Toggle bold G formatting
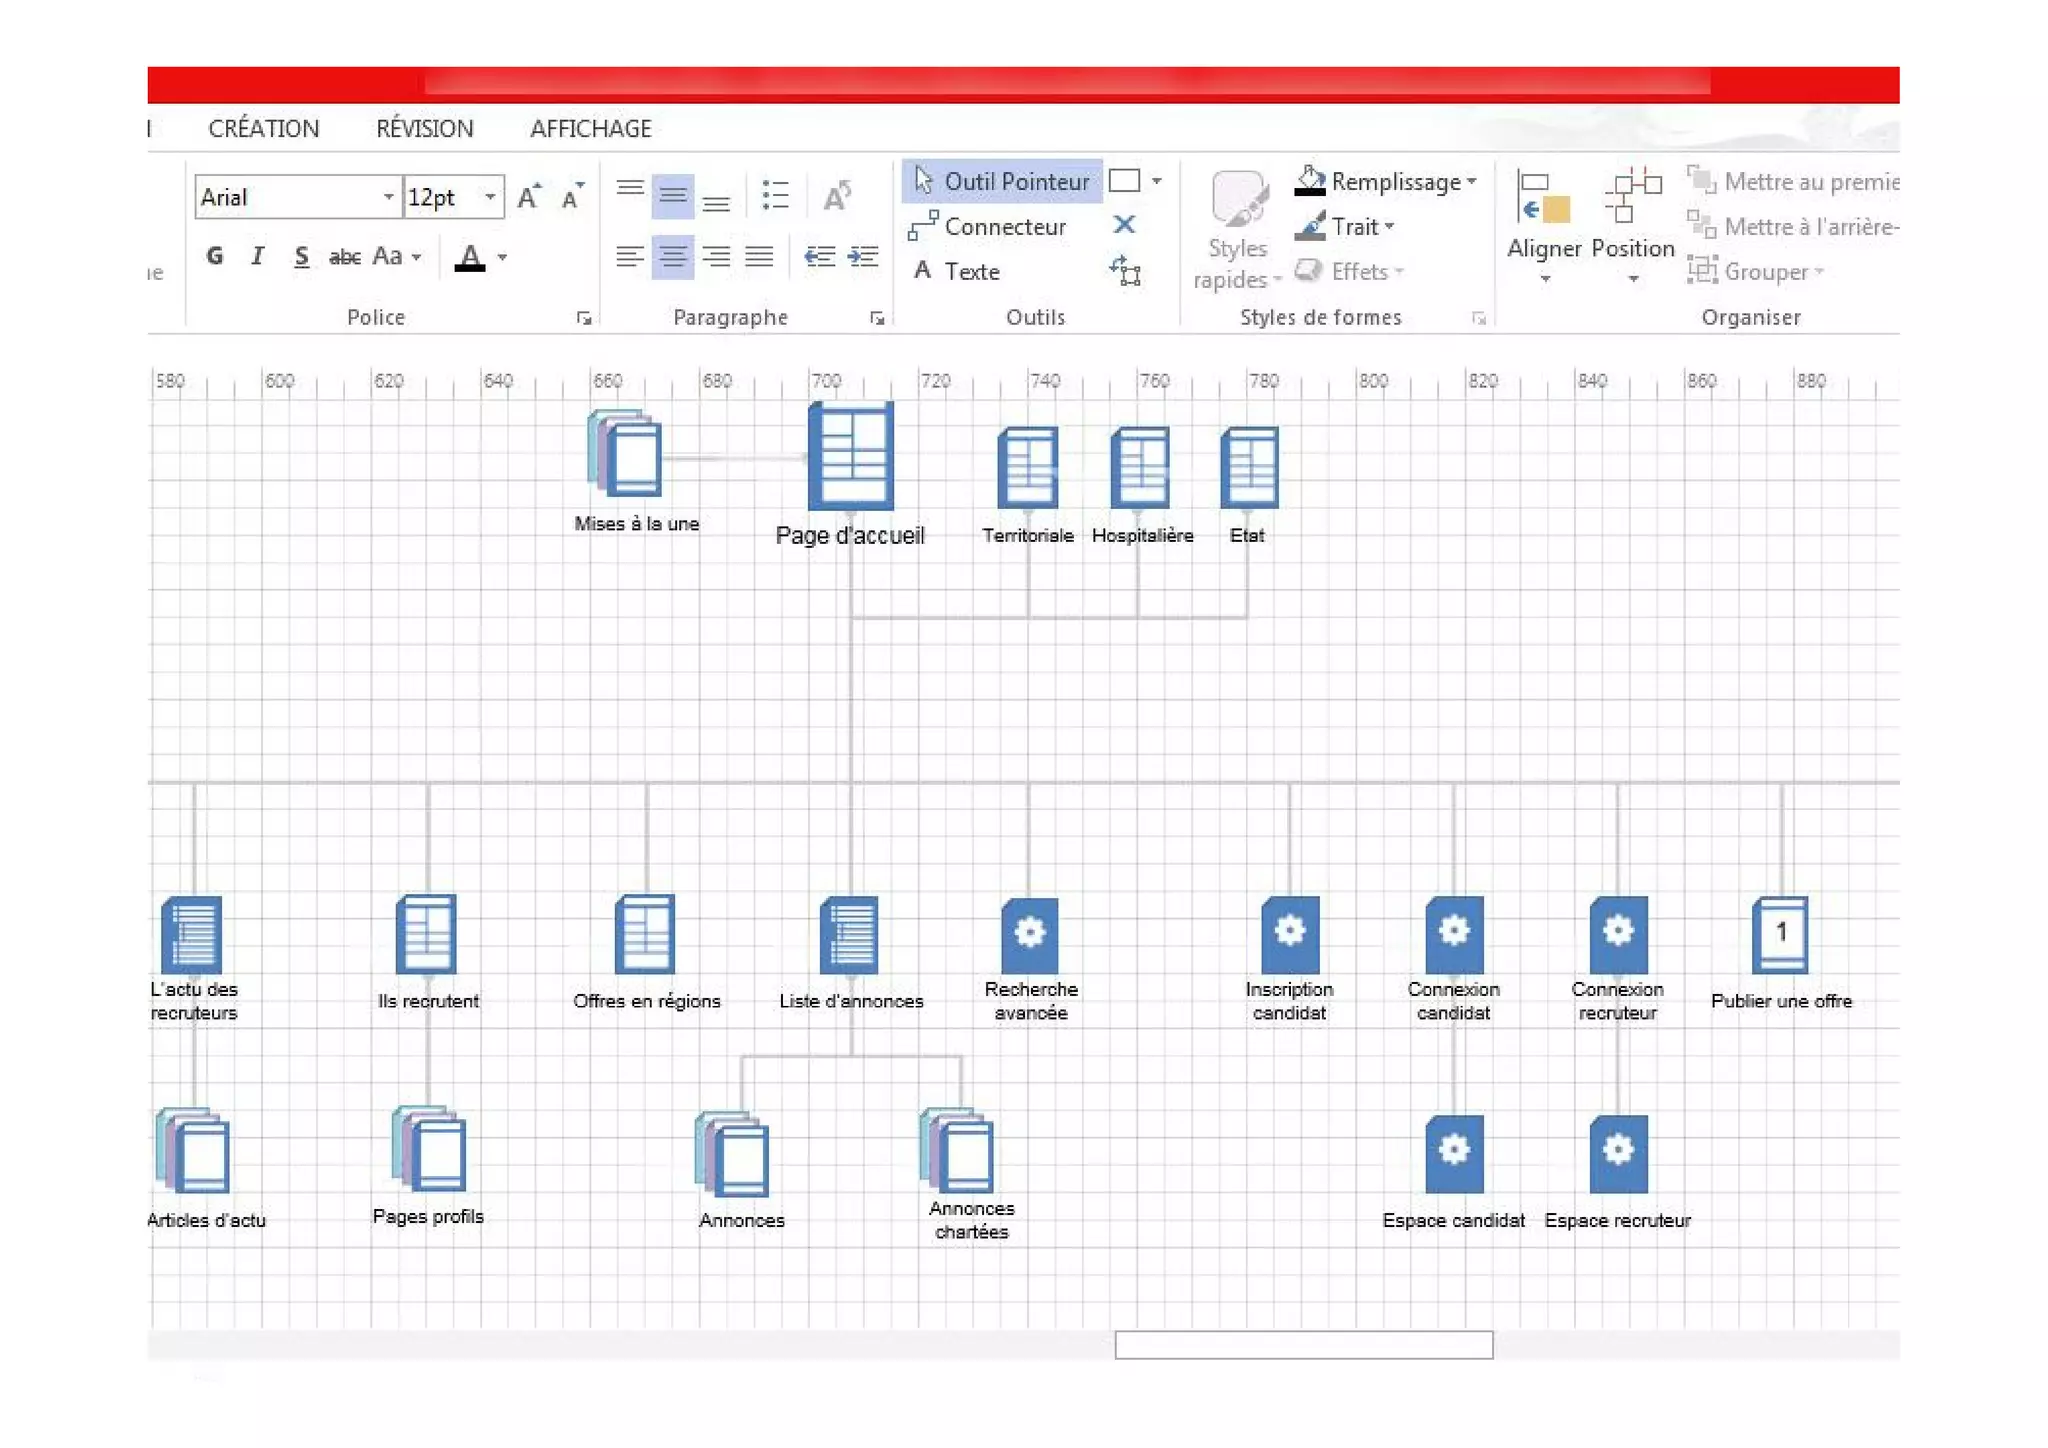The image size is (2048, 1448). pyautogui.click(x=214, y=257)
